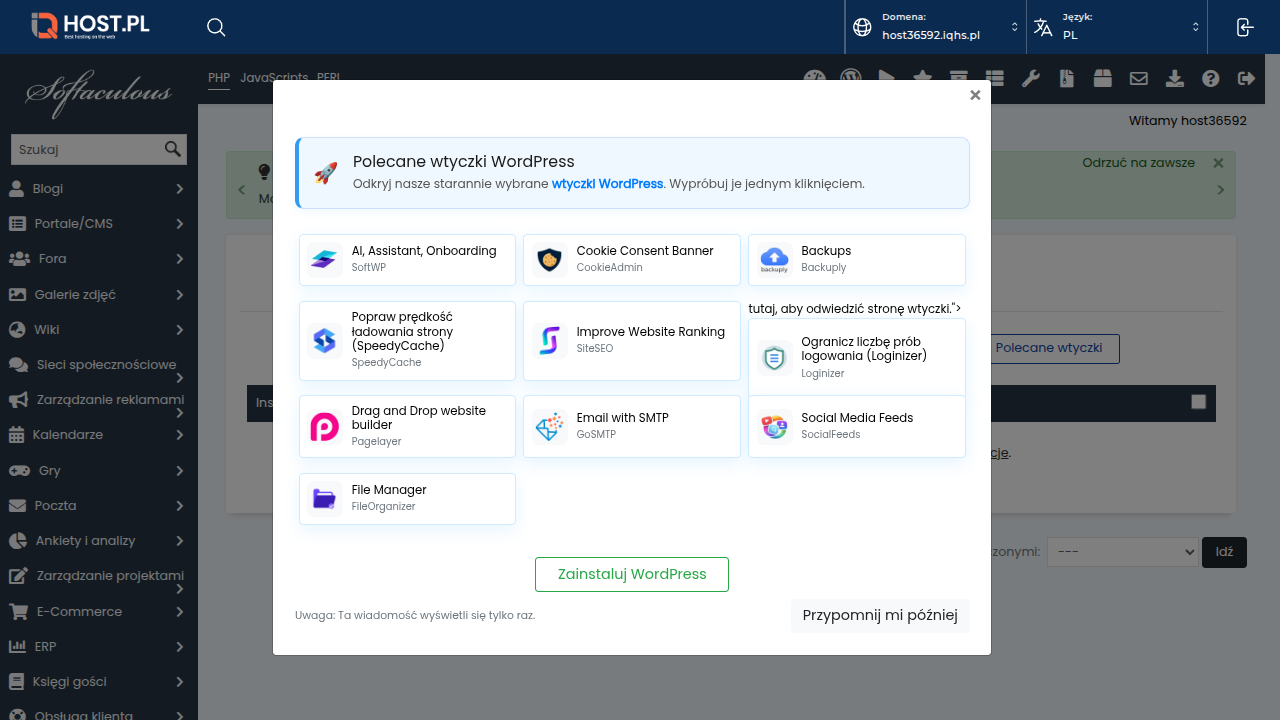Open the search icon in the top bar
The height and width of the screenshot is (720, 1280).
tap(216, 27)
